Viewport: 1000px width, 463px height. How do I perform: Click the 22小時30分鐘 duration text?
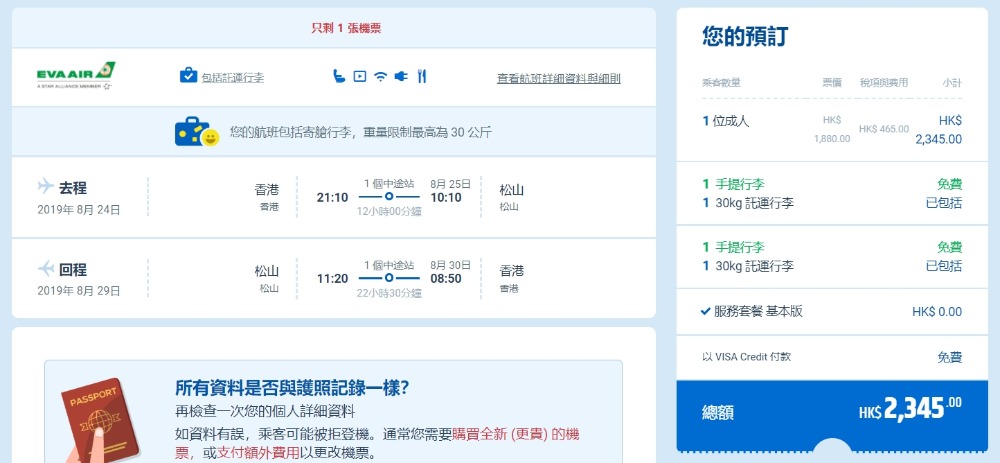(389, 293)
